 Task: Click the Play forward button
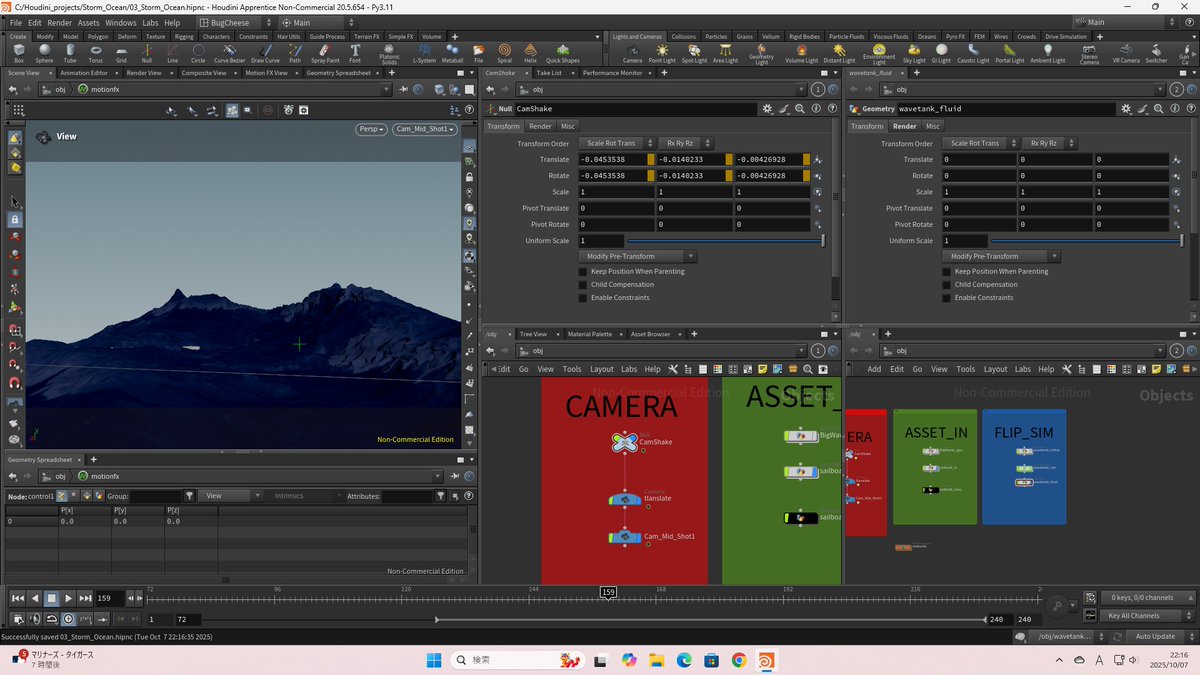coord(68,598)
